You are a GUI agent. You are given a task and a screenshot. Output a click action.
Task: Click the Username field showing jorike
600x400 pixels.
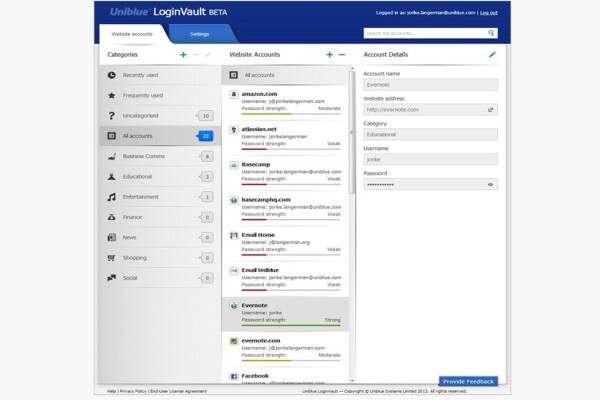pos(430,160)
